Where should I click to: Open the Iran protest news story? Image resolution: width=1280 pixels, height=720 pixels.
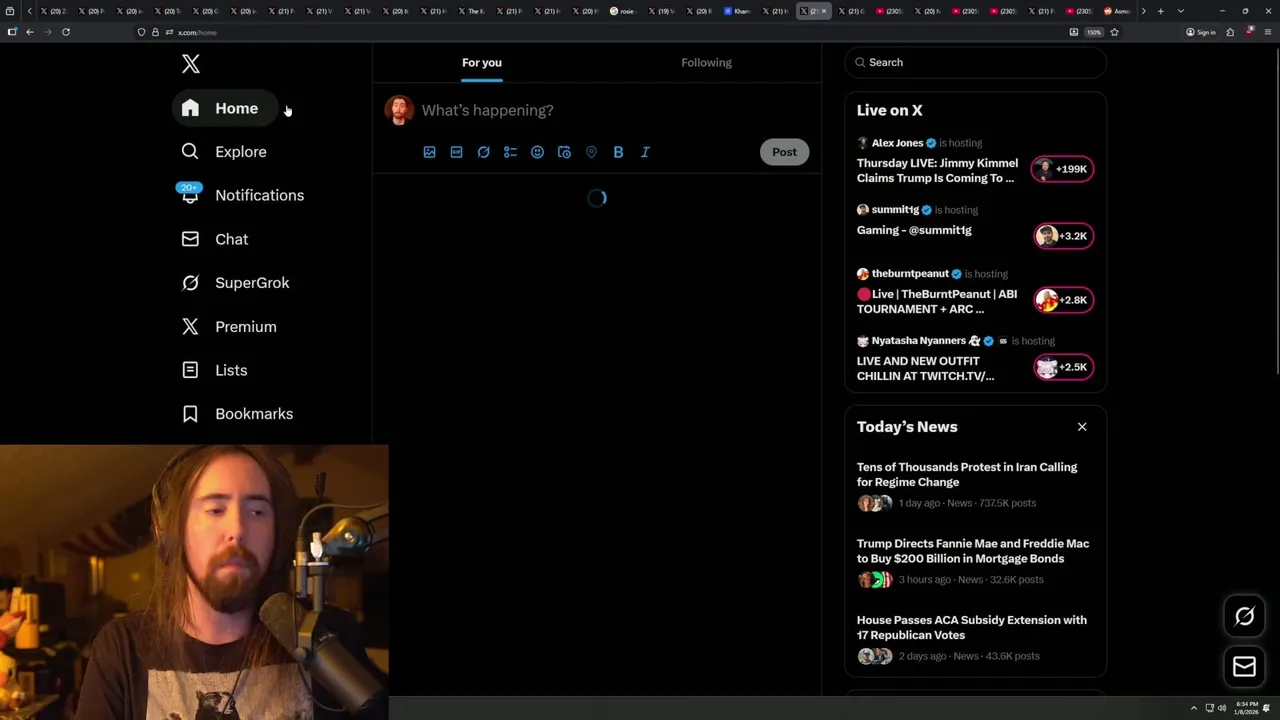tap(967, 474)
